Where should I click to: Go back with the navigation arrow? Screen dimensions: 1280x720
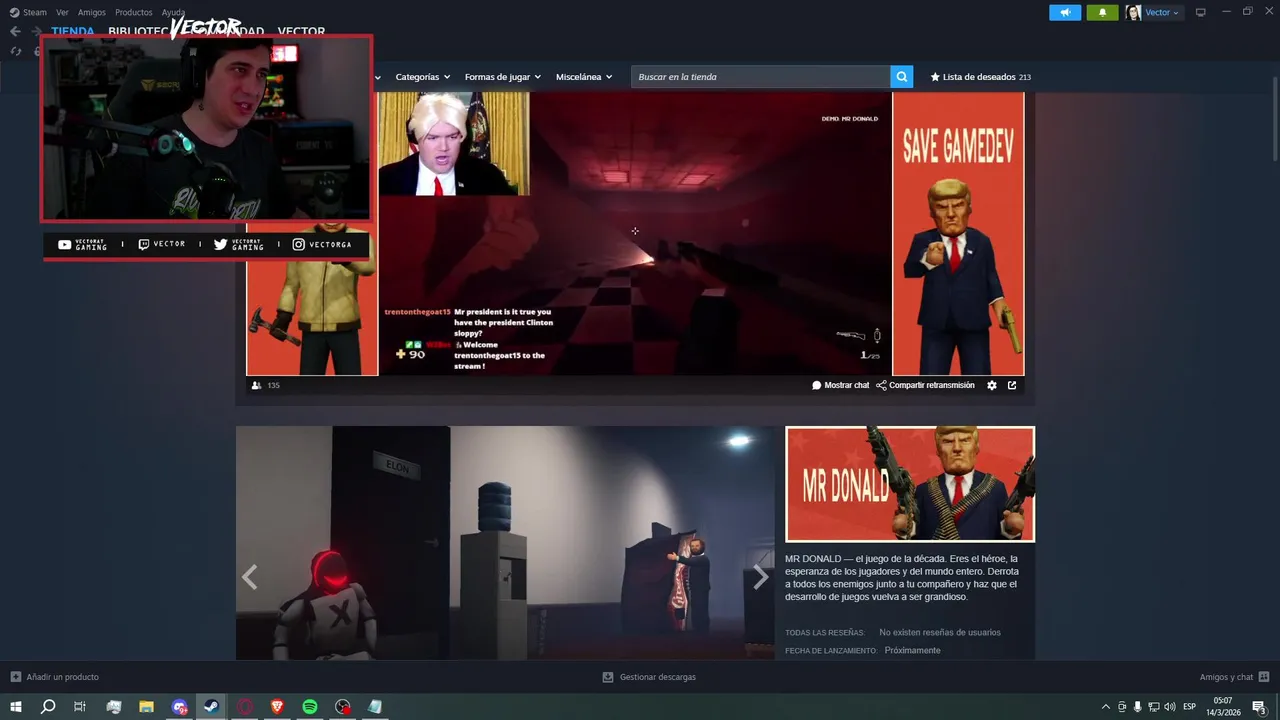tap(15, 31)
